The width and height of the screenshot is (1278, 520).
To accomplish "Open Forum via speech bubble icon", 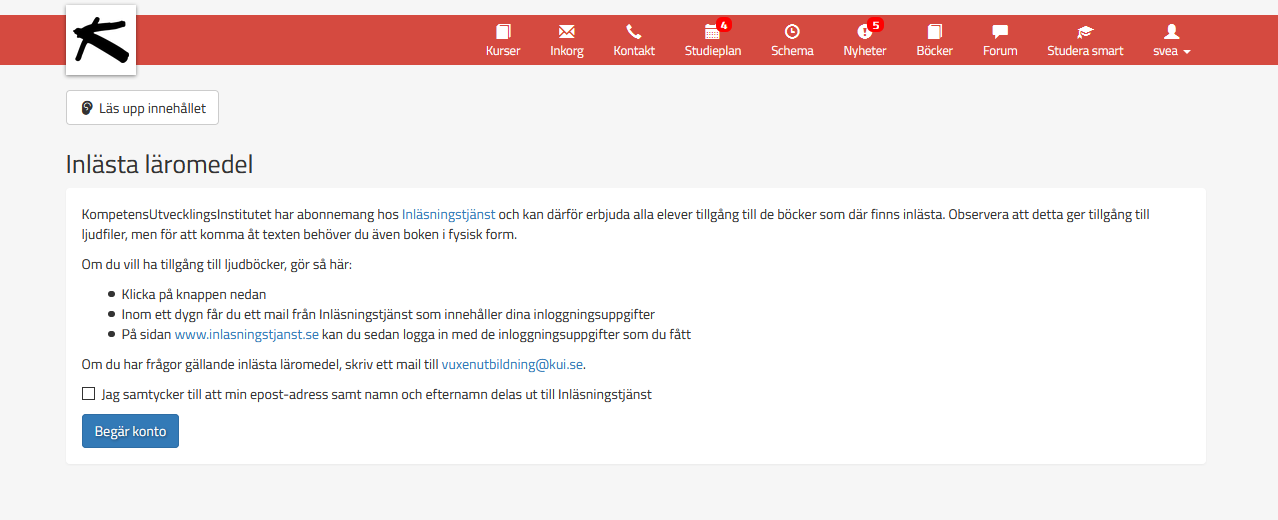I will [1000, 31].
